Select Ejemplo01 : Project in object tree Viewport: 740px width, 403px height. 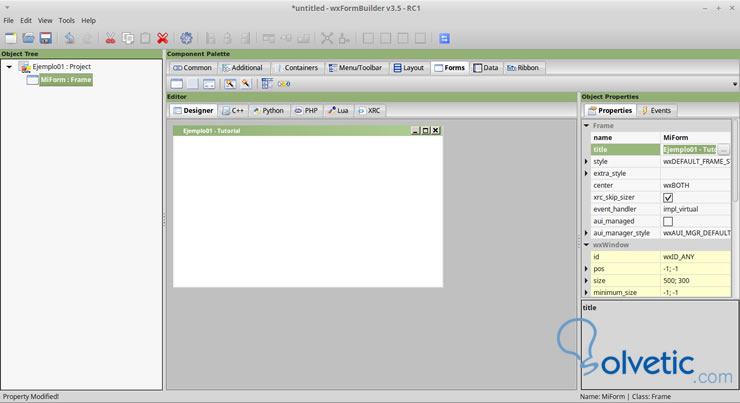(x=61, y=67)
